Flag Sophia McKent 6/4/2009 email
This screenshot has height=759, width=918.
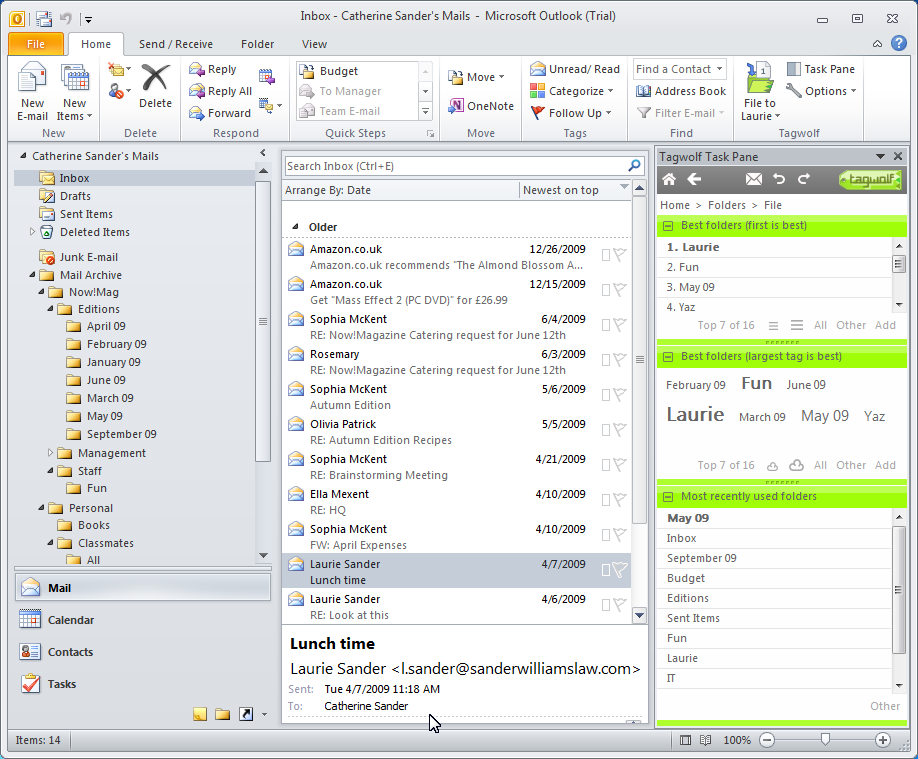620,324
